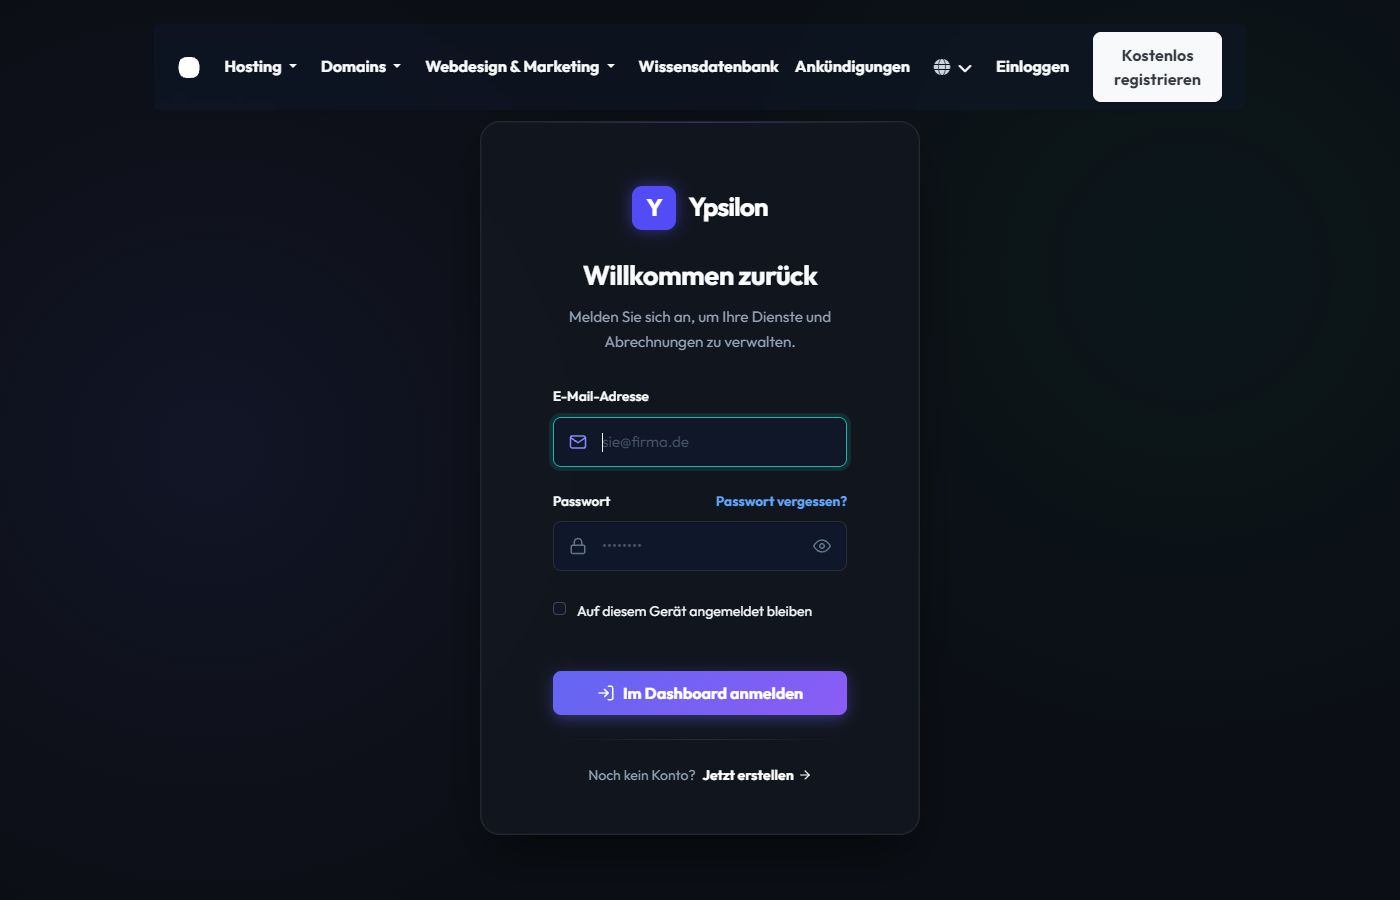Viewport: 1400px width, 900px height.
Task: Open language selector chevron
Action: [x=965, y=68]
